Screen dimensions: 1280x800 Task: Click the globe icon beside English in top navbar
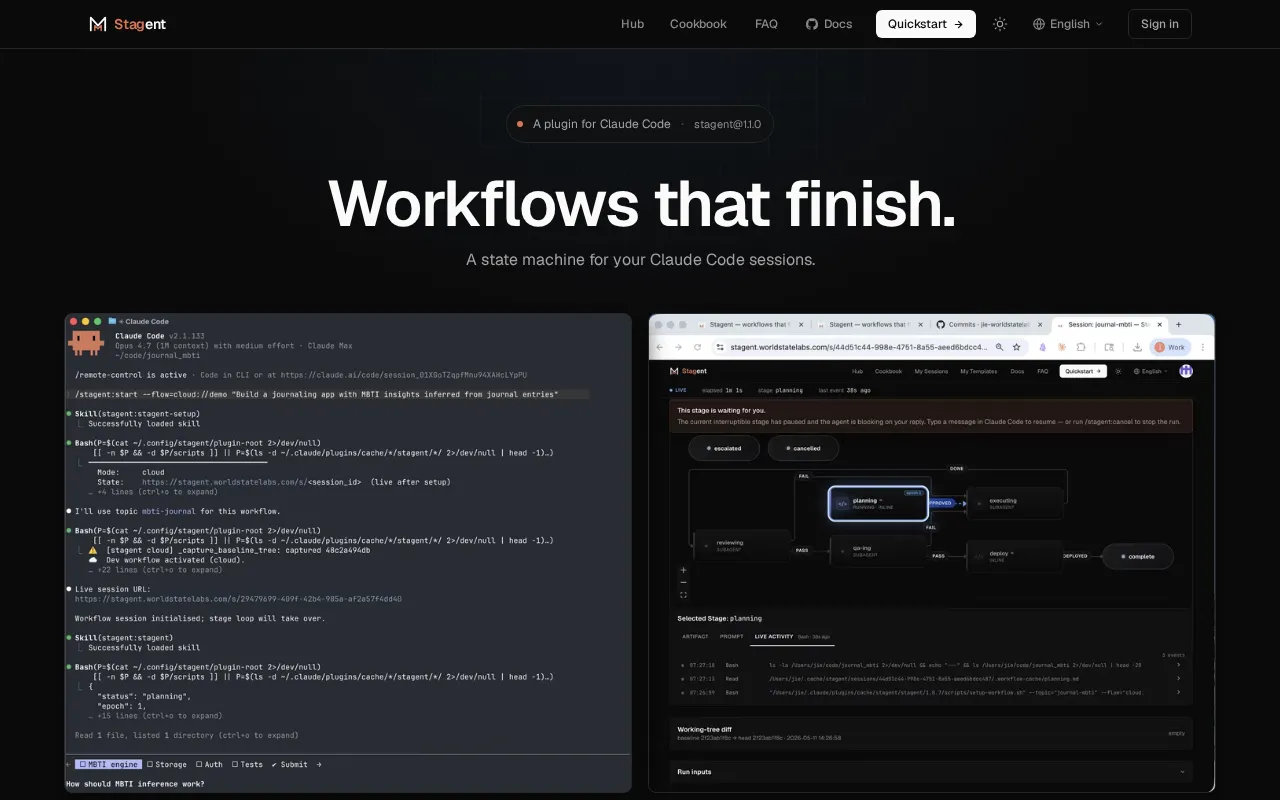tap(1039, 24)
